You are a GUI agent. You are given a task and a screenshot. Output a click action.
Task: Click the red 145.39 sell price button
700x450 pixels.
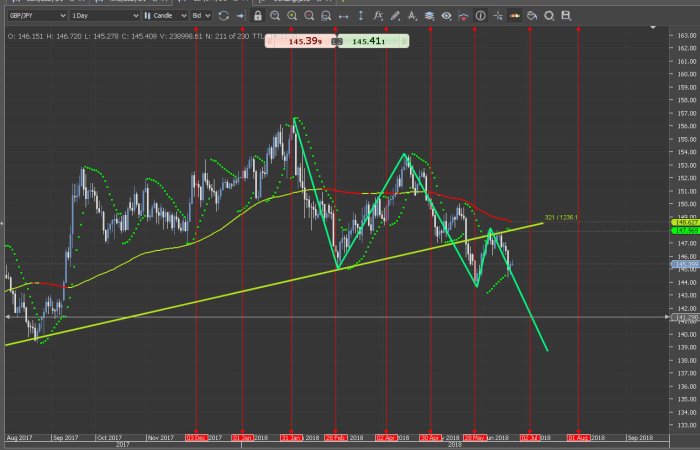click(303, 41)
